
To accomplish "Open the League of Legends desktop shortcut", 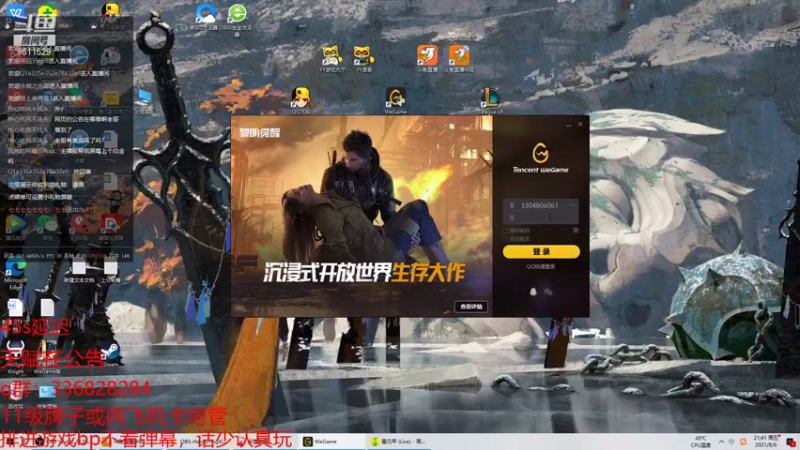I will pyautogui.click(x=490, y=100).
